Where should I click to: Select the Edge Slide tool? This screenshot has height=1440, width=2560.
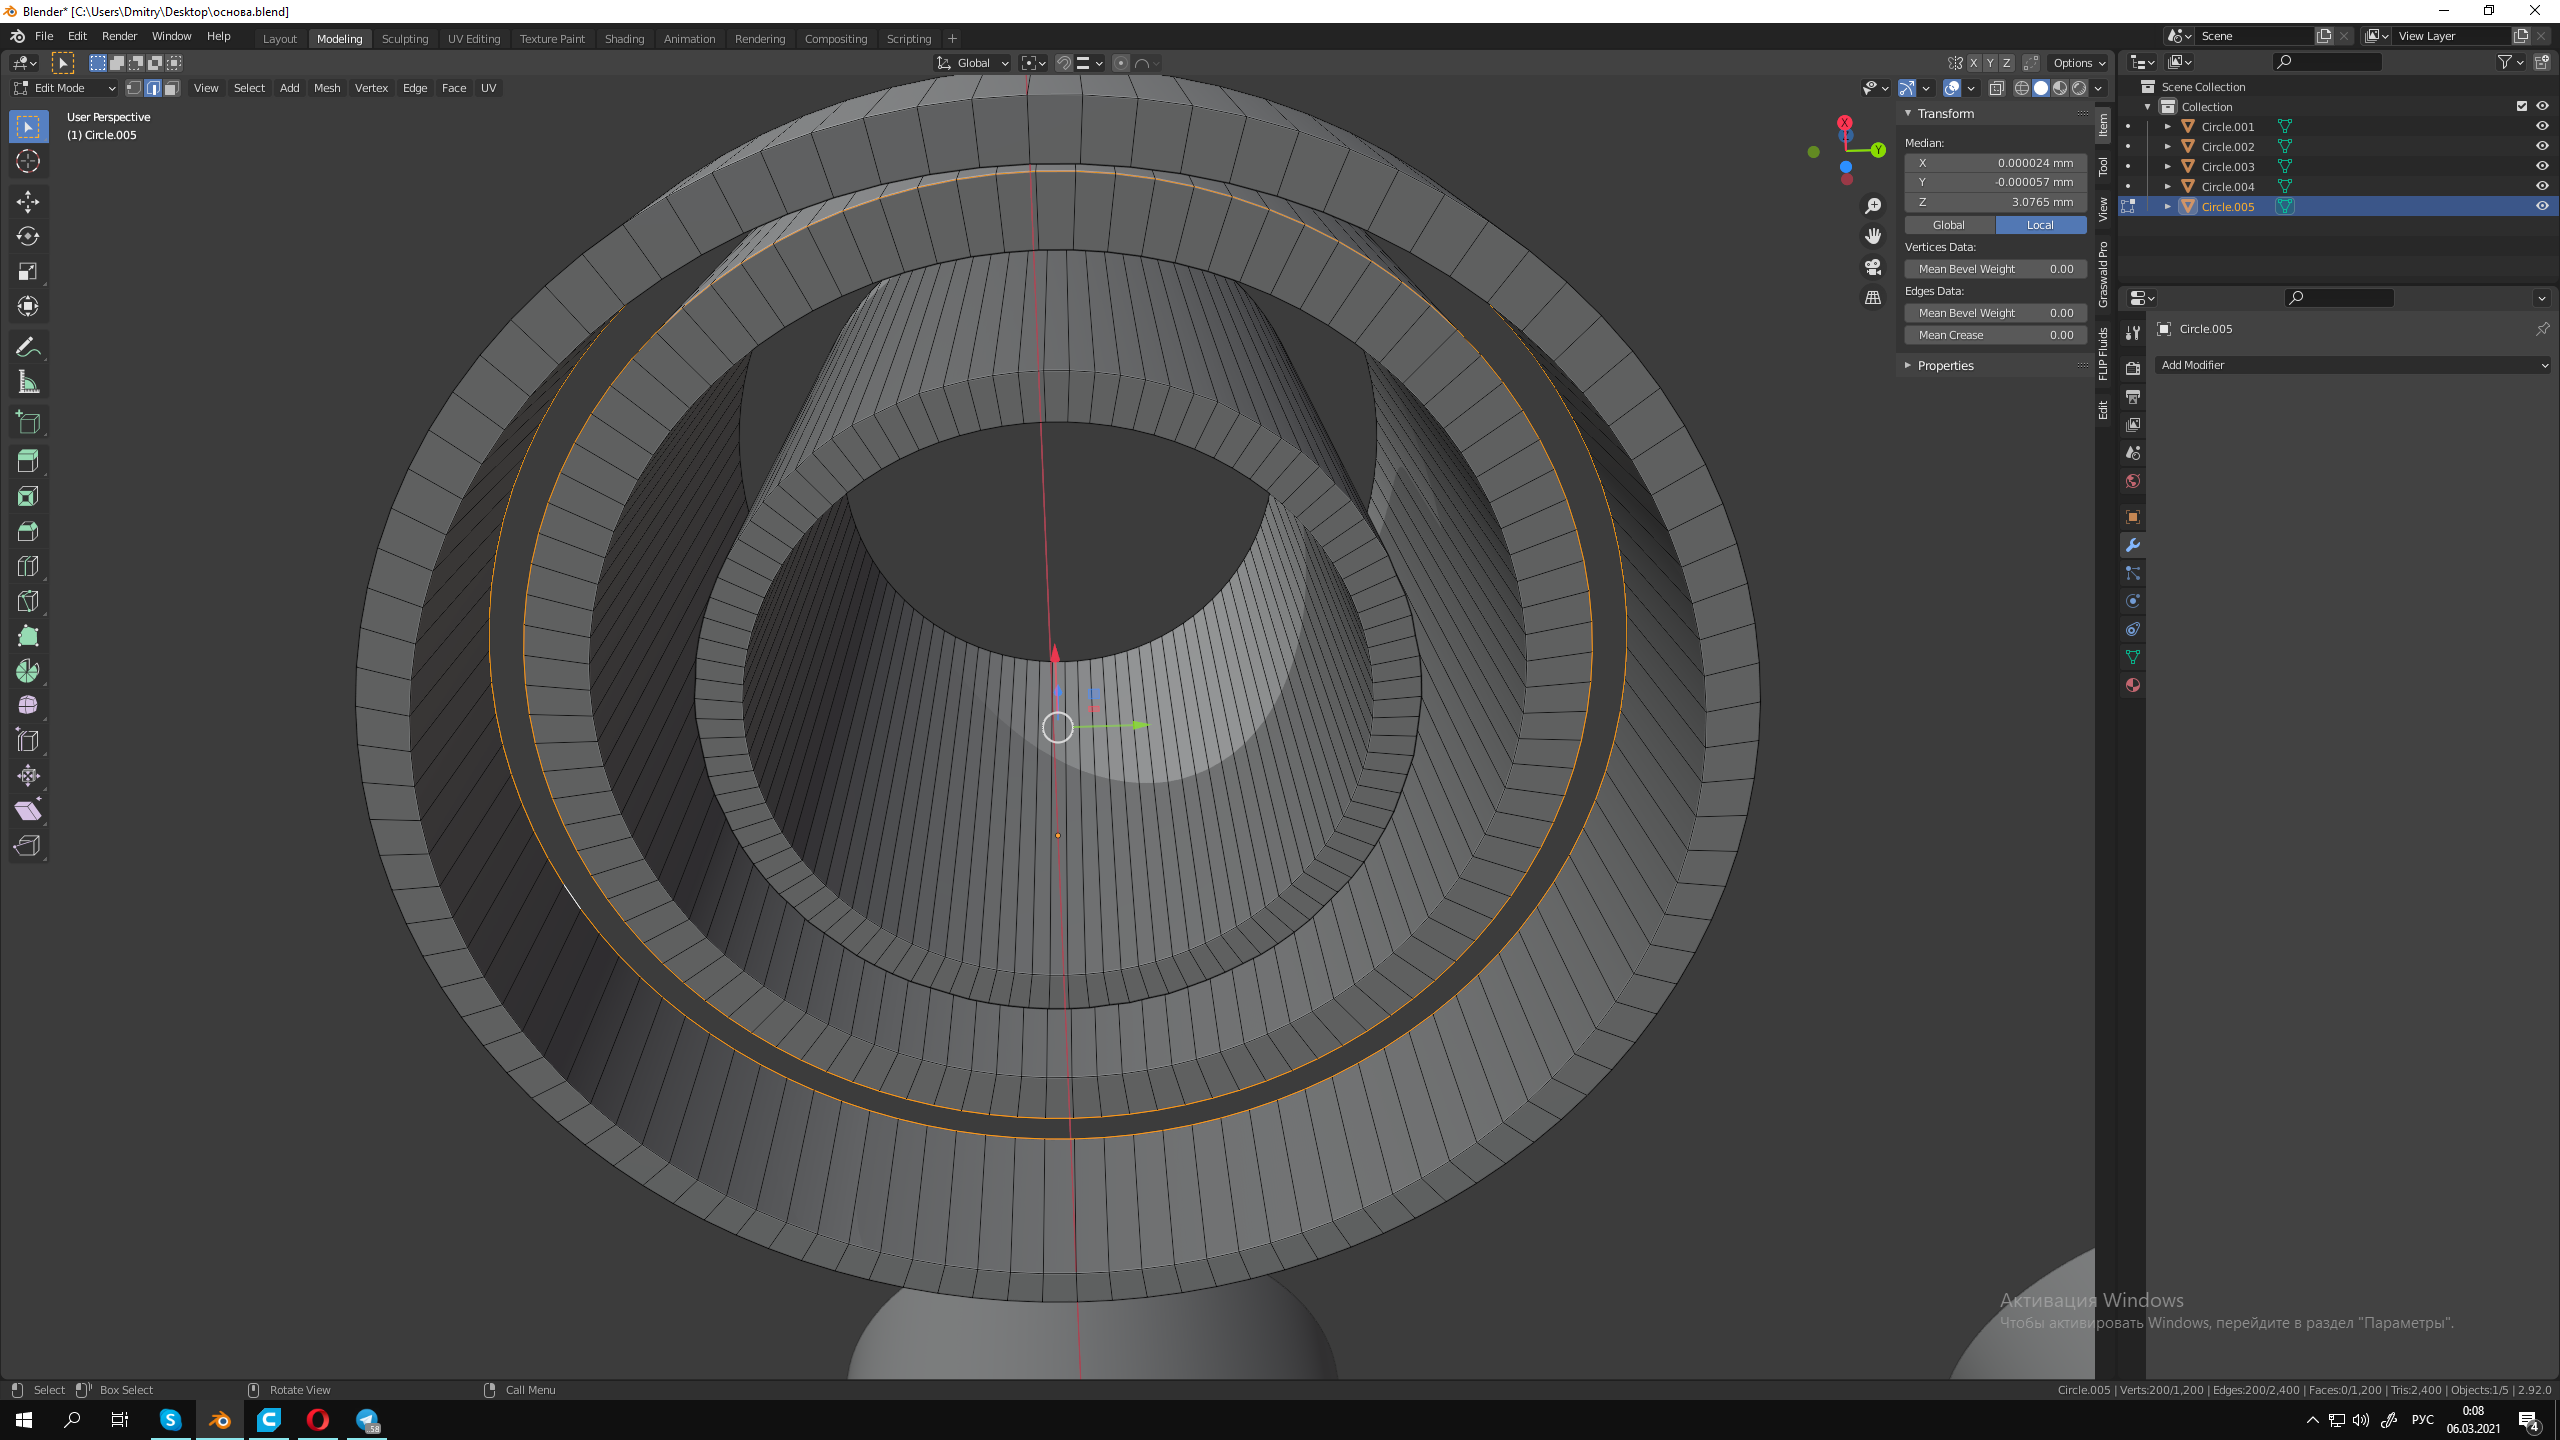coord(28,741)
